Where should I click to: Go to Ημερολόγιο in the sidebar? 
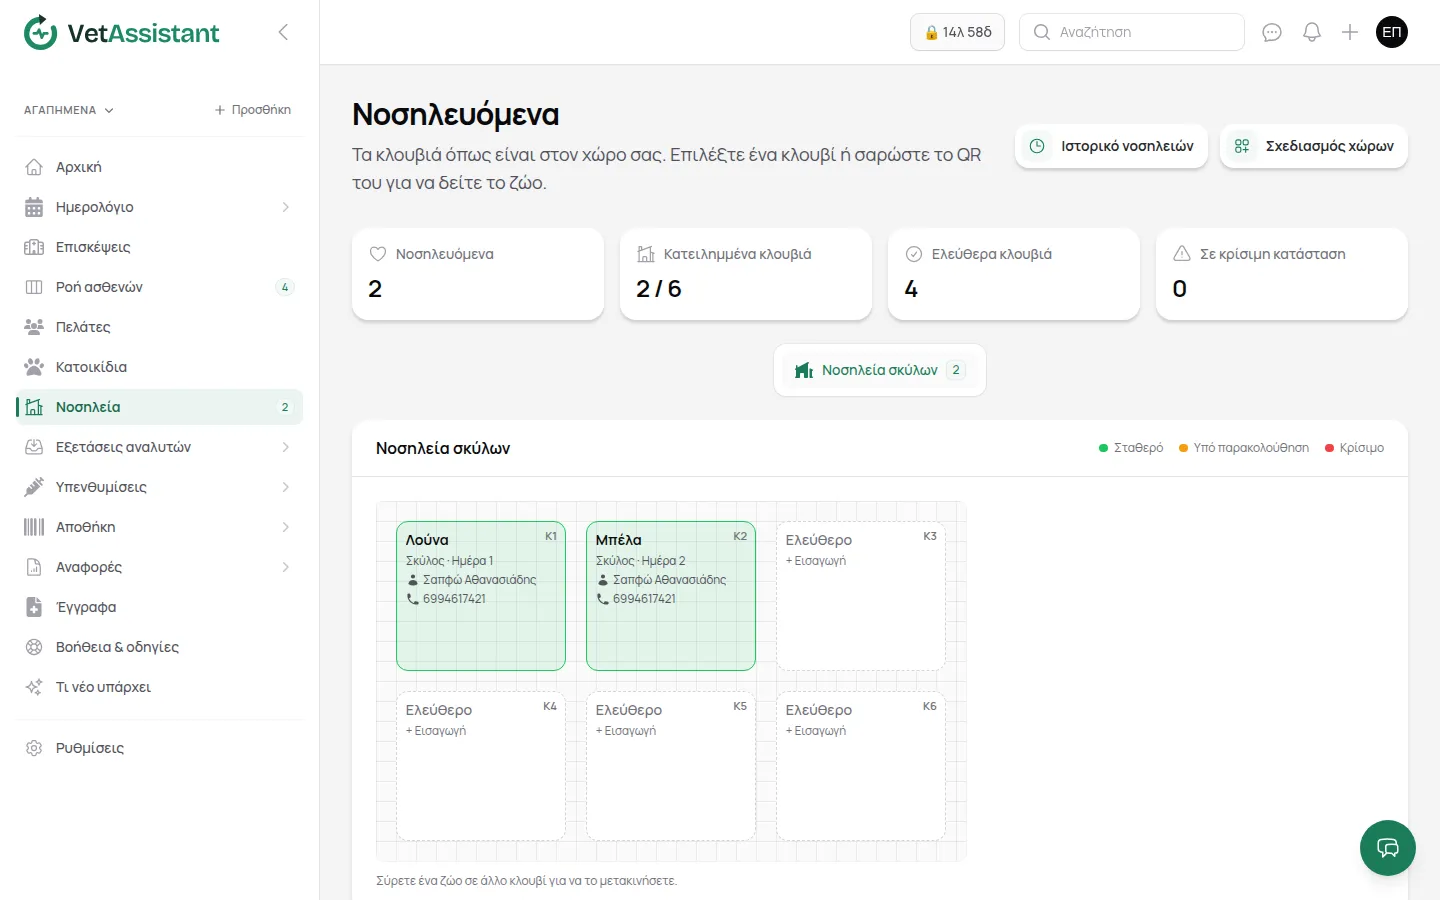coord(160,207)
